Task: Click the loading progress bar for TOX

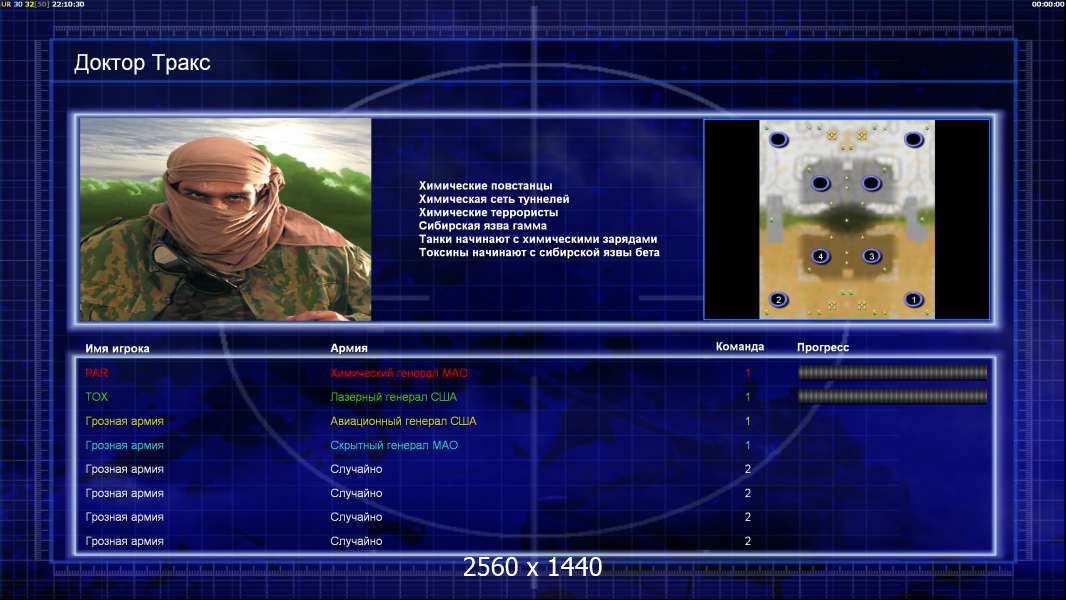Action: (x=892, y=396)
